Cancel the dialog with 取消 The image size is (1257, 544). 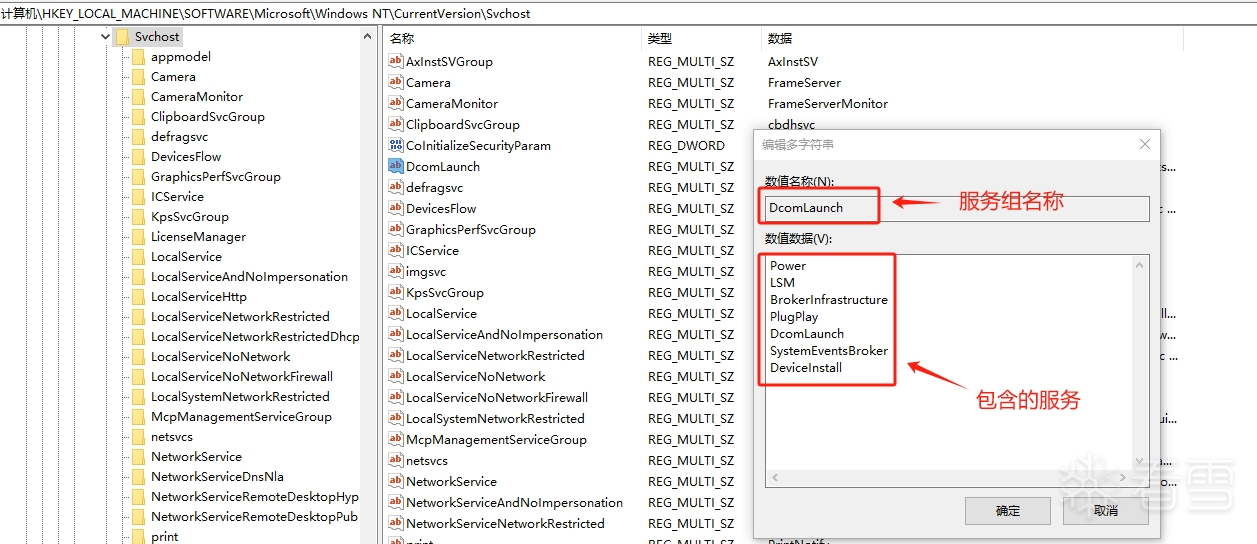point(1106,510)
